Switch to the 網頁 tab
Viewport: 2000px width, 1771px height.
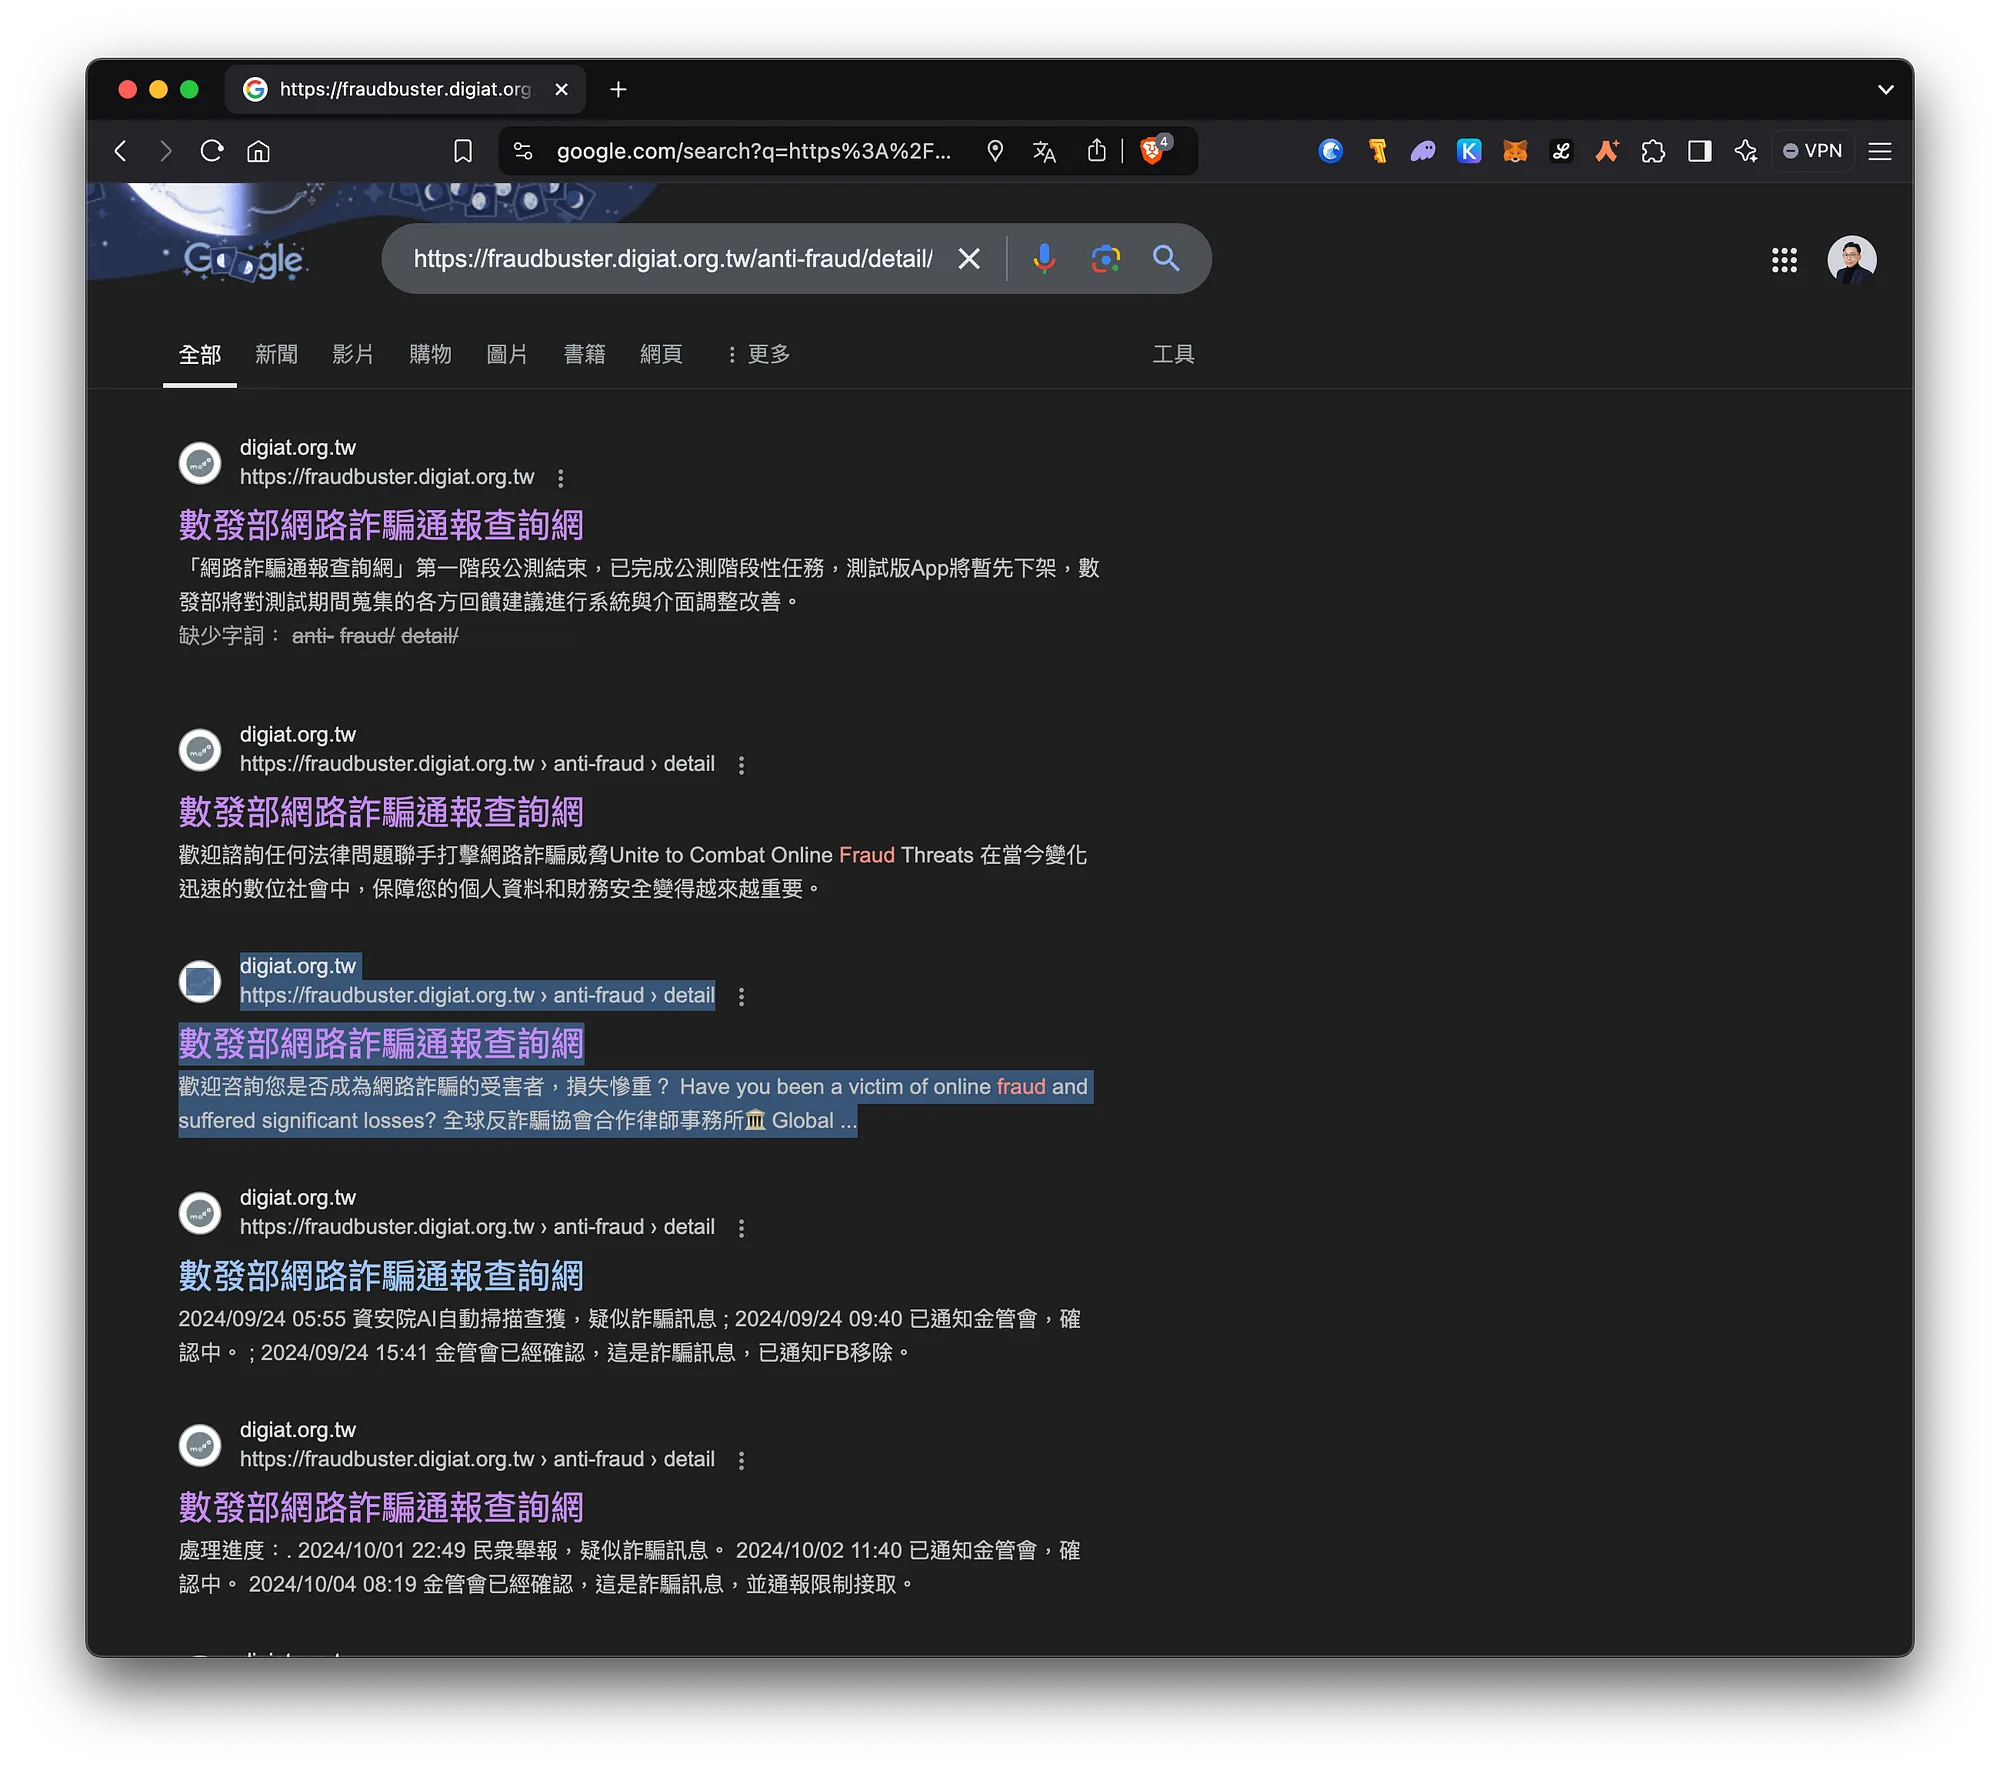pos(661,354)
